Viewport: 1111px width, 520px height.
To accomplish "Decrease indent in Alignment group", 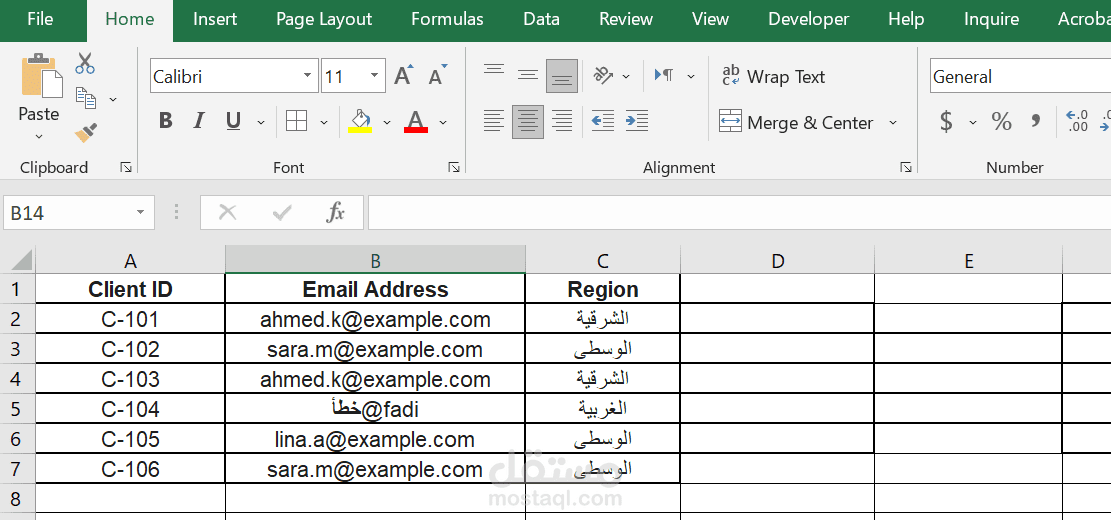I will pos(602,121).
